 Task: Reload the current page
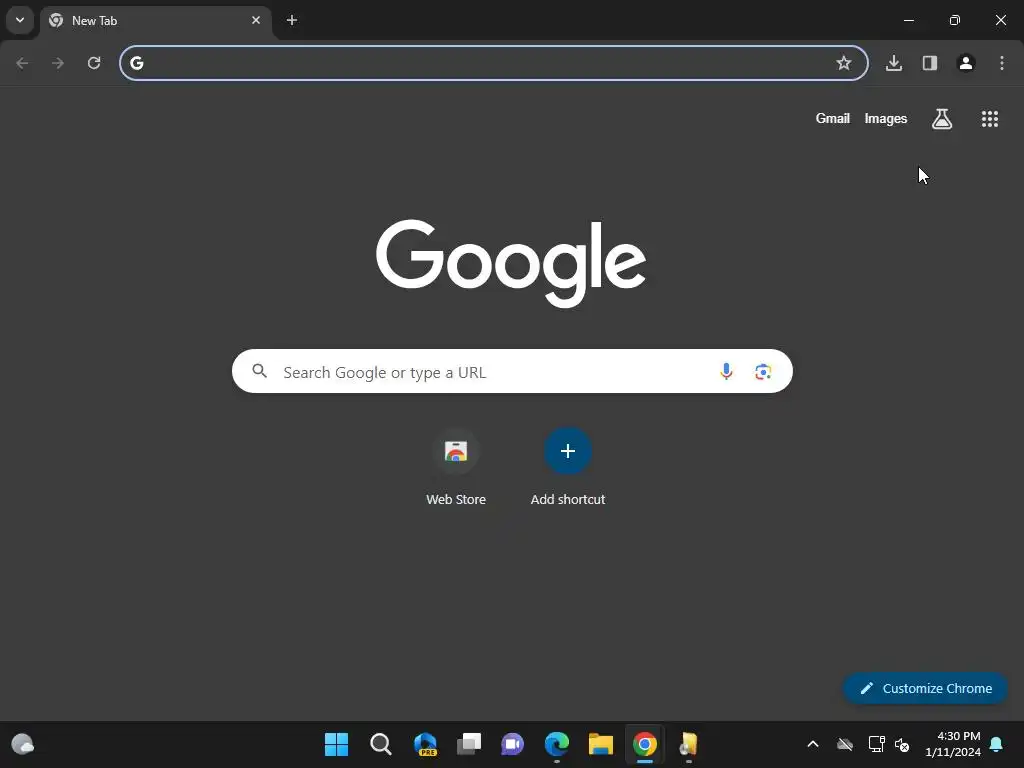[x=94, y=63]
